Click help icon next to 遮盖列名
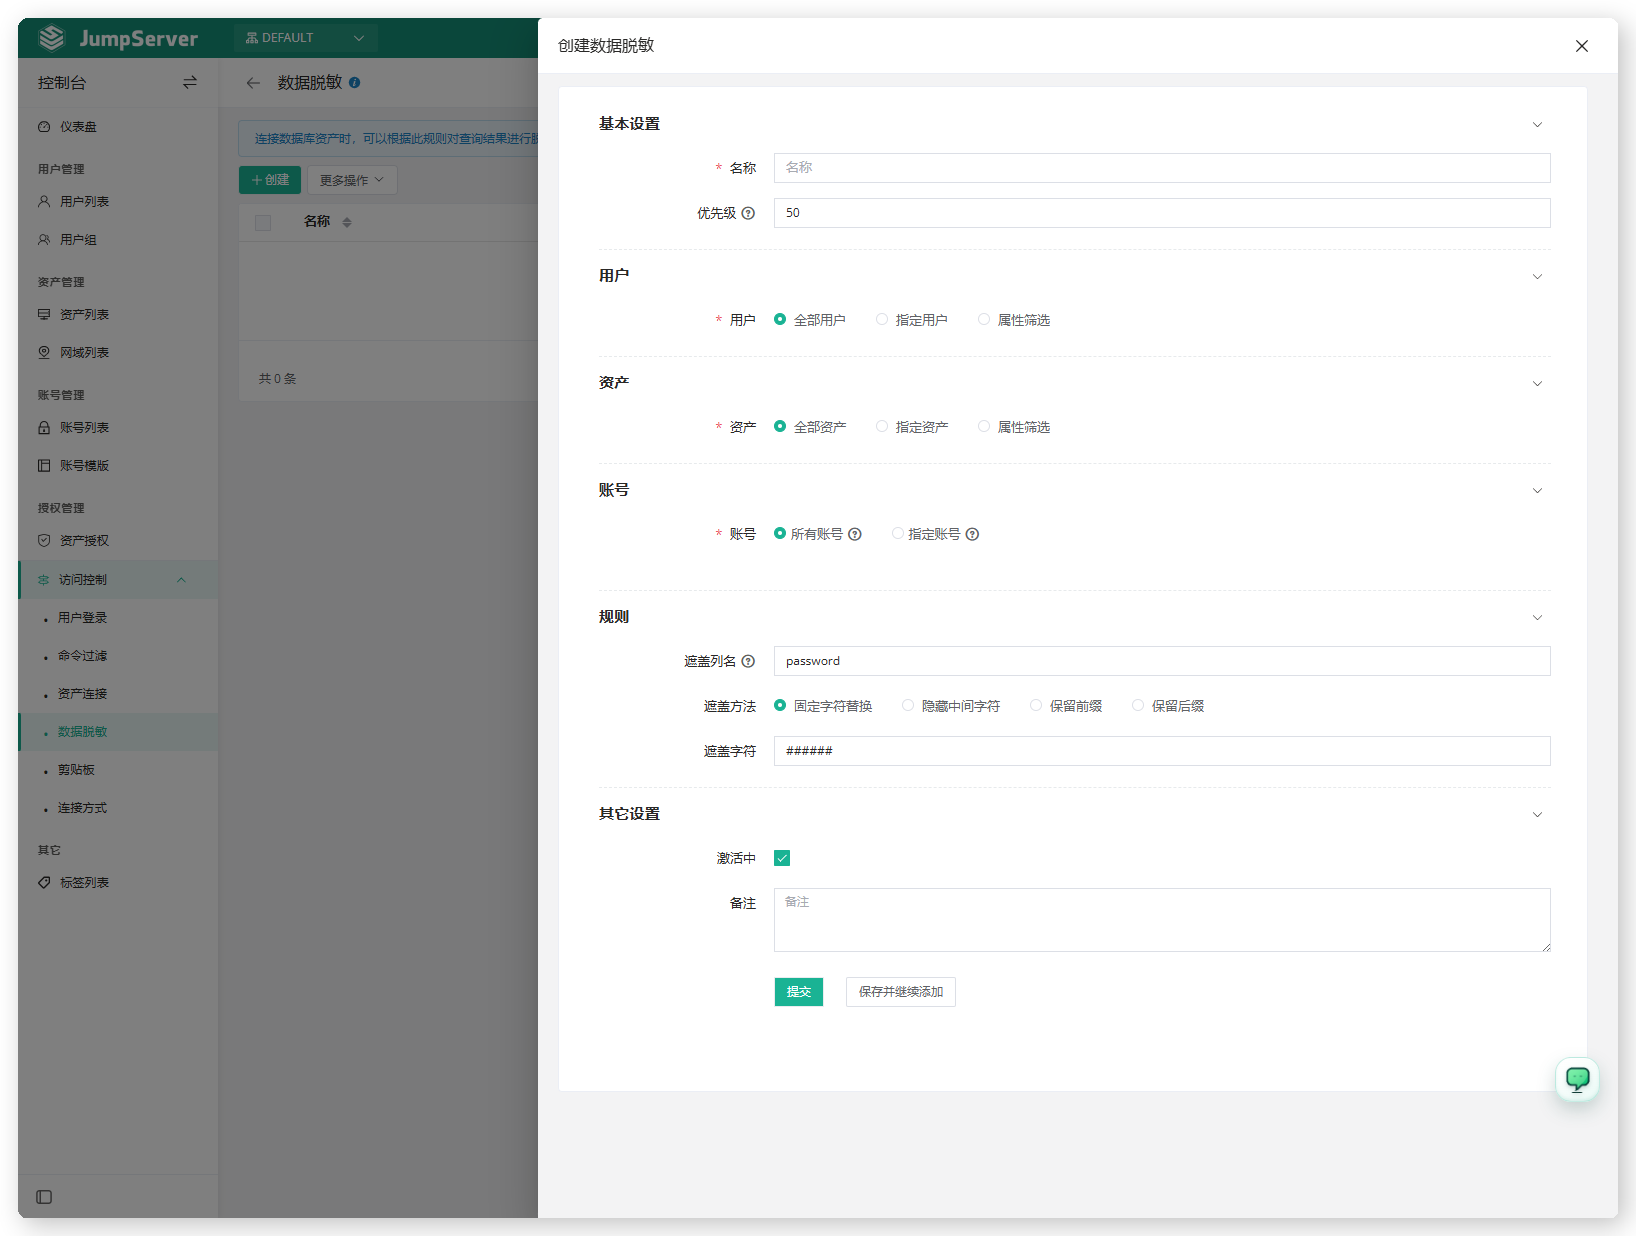The height and width of the screenshot is (1236, 1636). 748,661
